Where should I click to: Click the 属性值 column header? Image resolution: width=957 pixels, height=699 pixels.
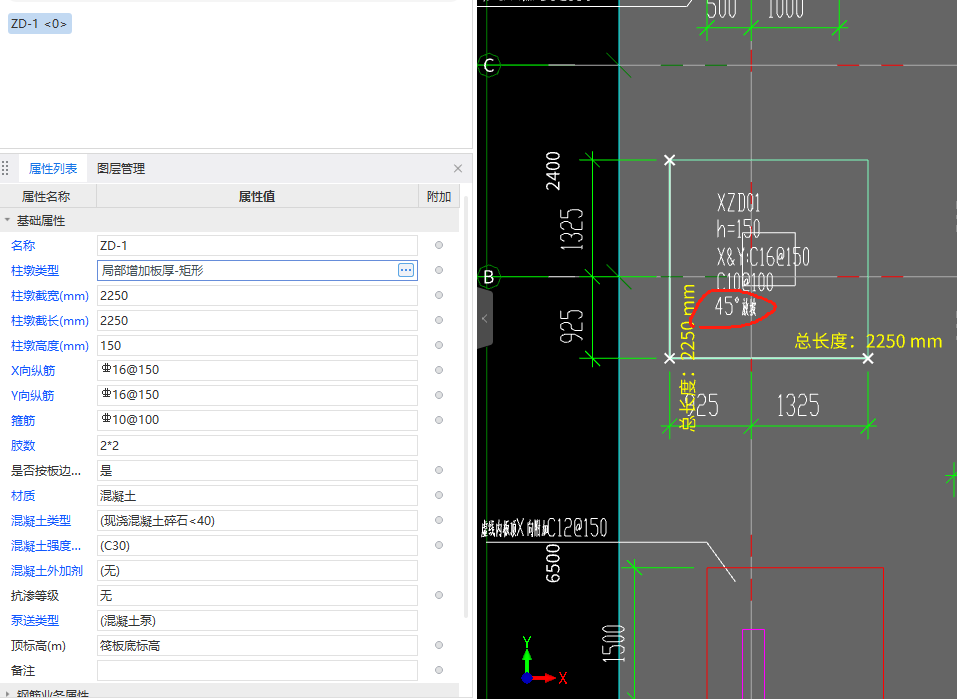[257, 197]
